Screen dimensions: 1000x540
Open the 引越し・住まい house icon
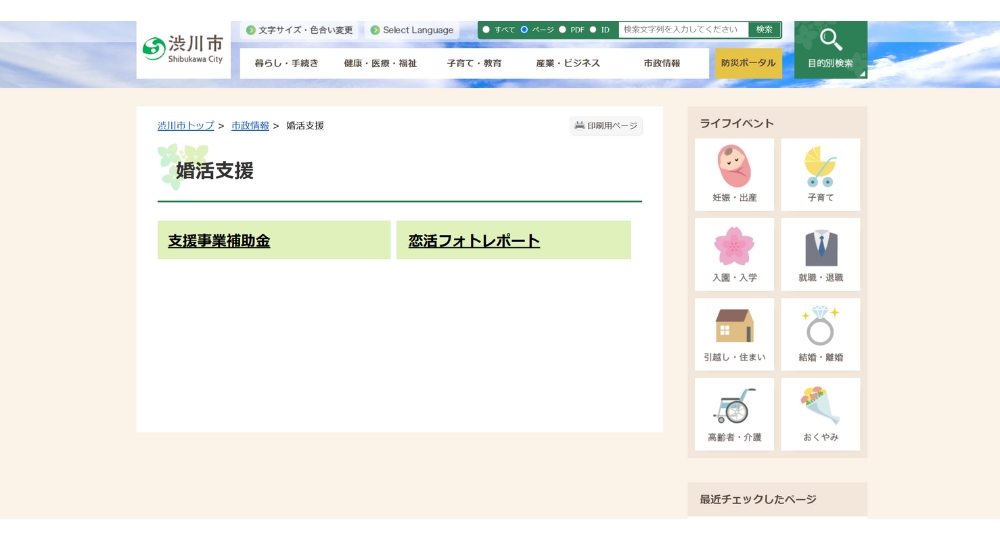click(734, 327)
